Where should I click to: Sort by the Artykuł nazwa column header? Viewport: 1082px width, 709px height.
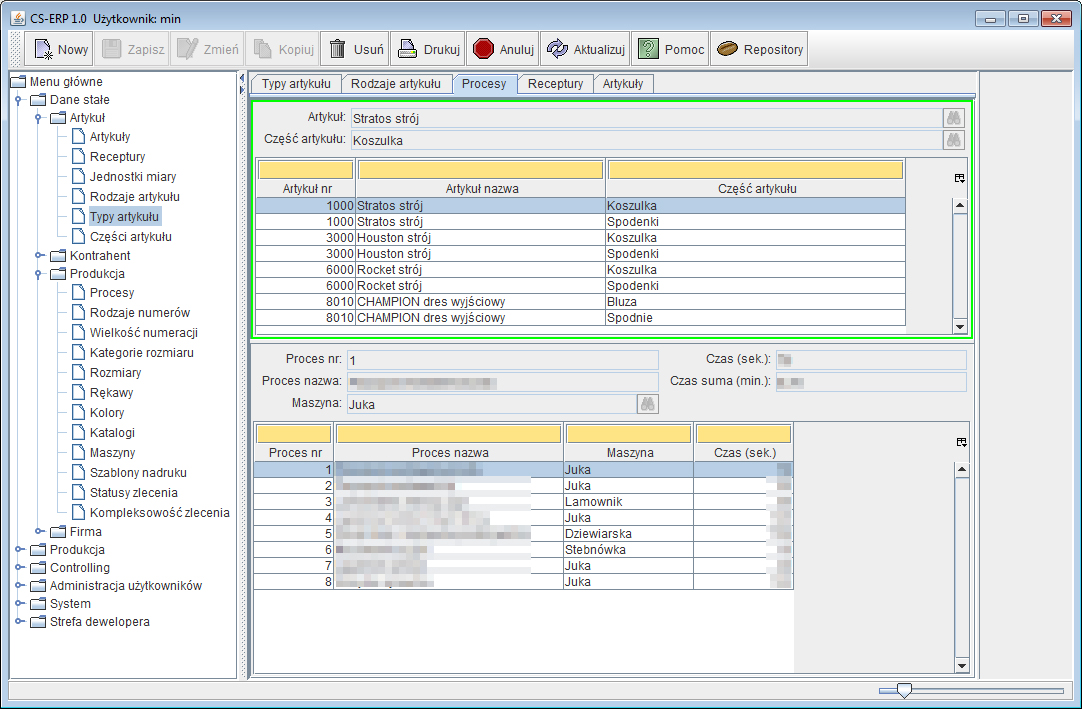tap(481, 188)
